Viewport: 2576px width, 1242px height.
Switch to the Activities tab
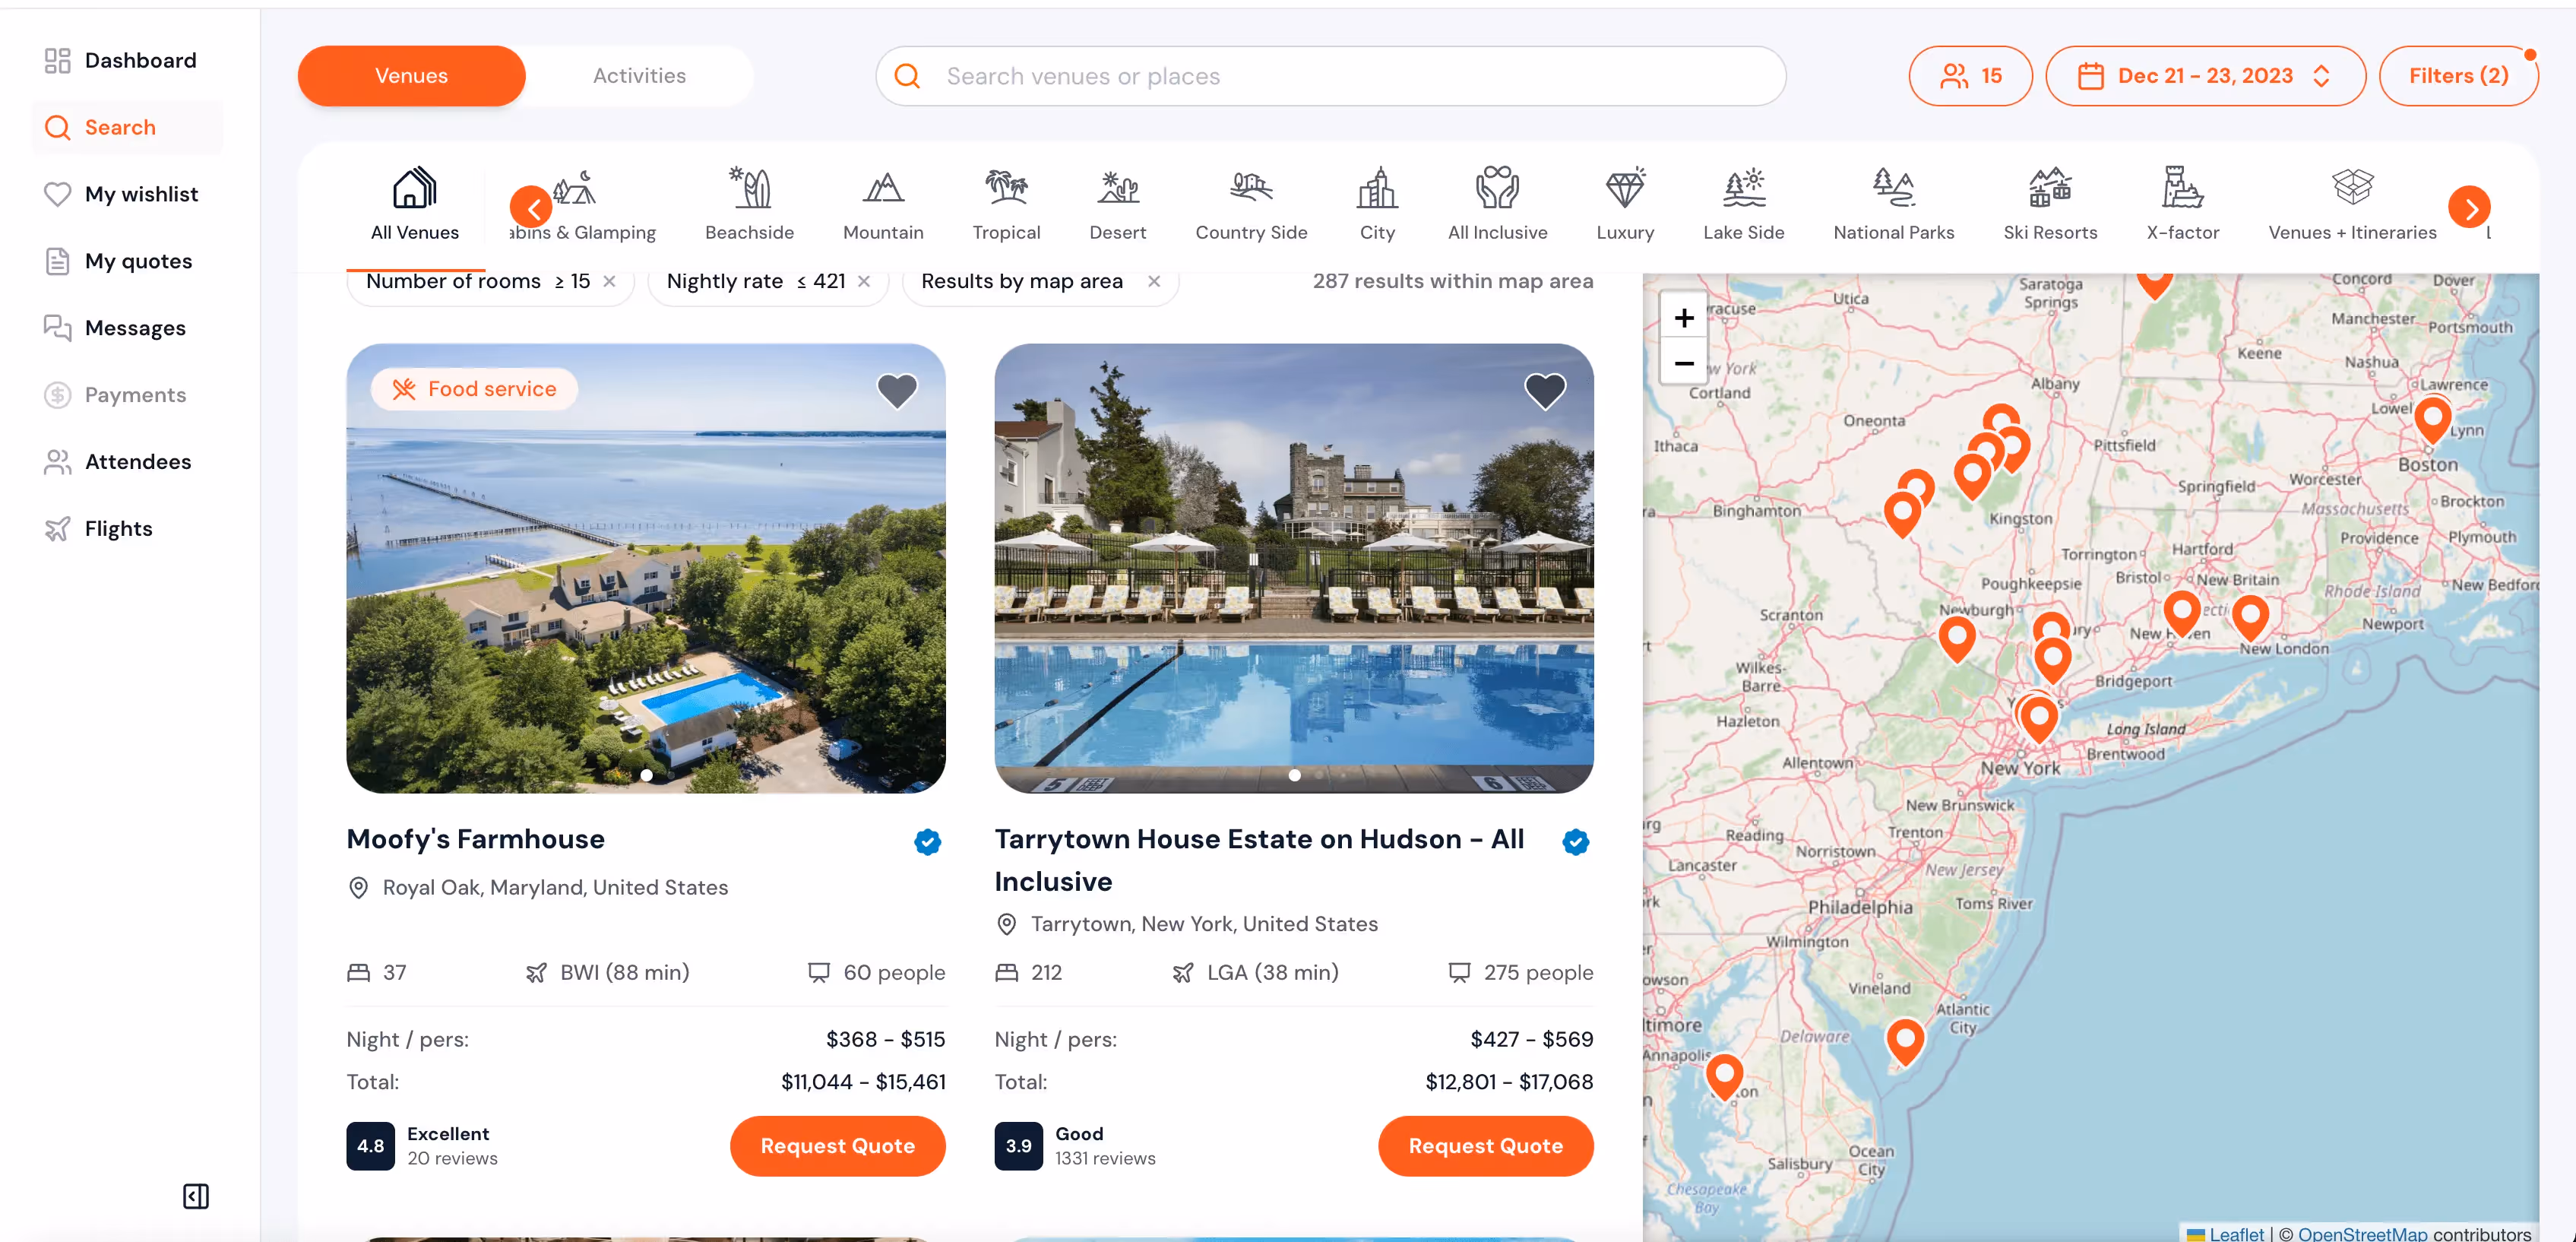click(639, 76)
